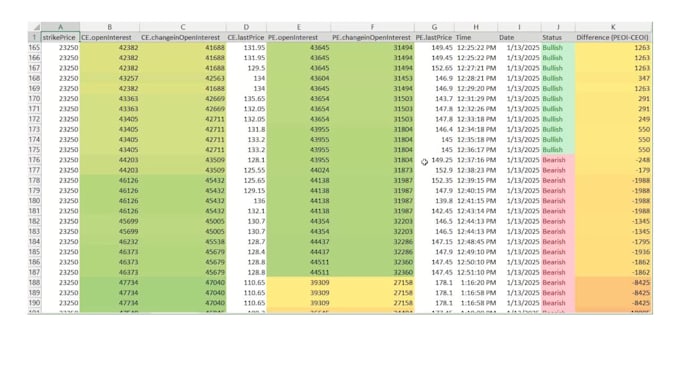Click the PE.changeinOpenInterest header cell
The width and height of the screenshot is (680, 383).
tap(372, 37)
